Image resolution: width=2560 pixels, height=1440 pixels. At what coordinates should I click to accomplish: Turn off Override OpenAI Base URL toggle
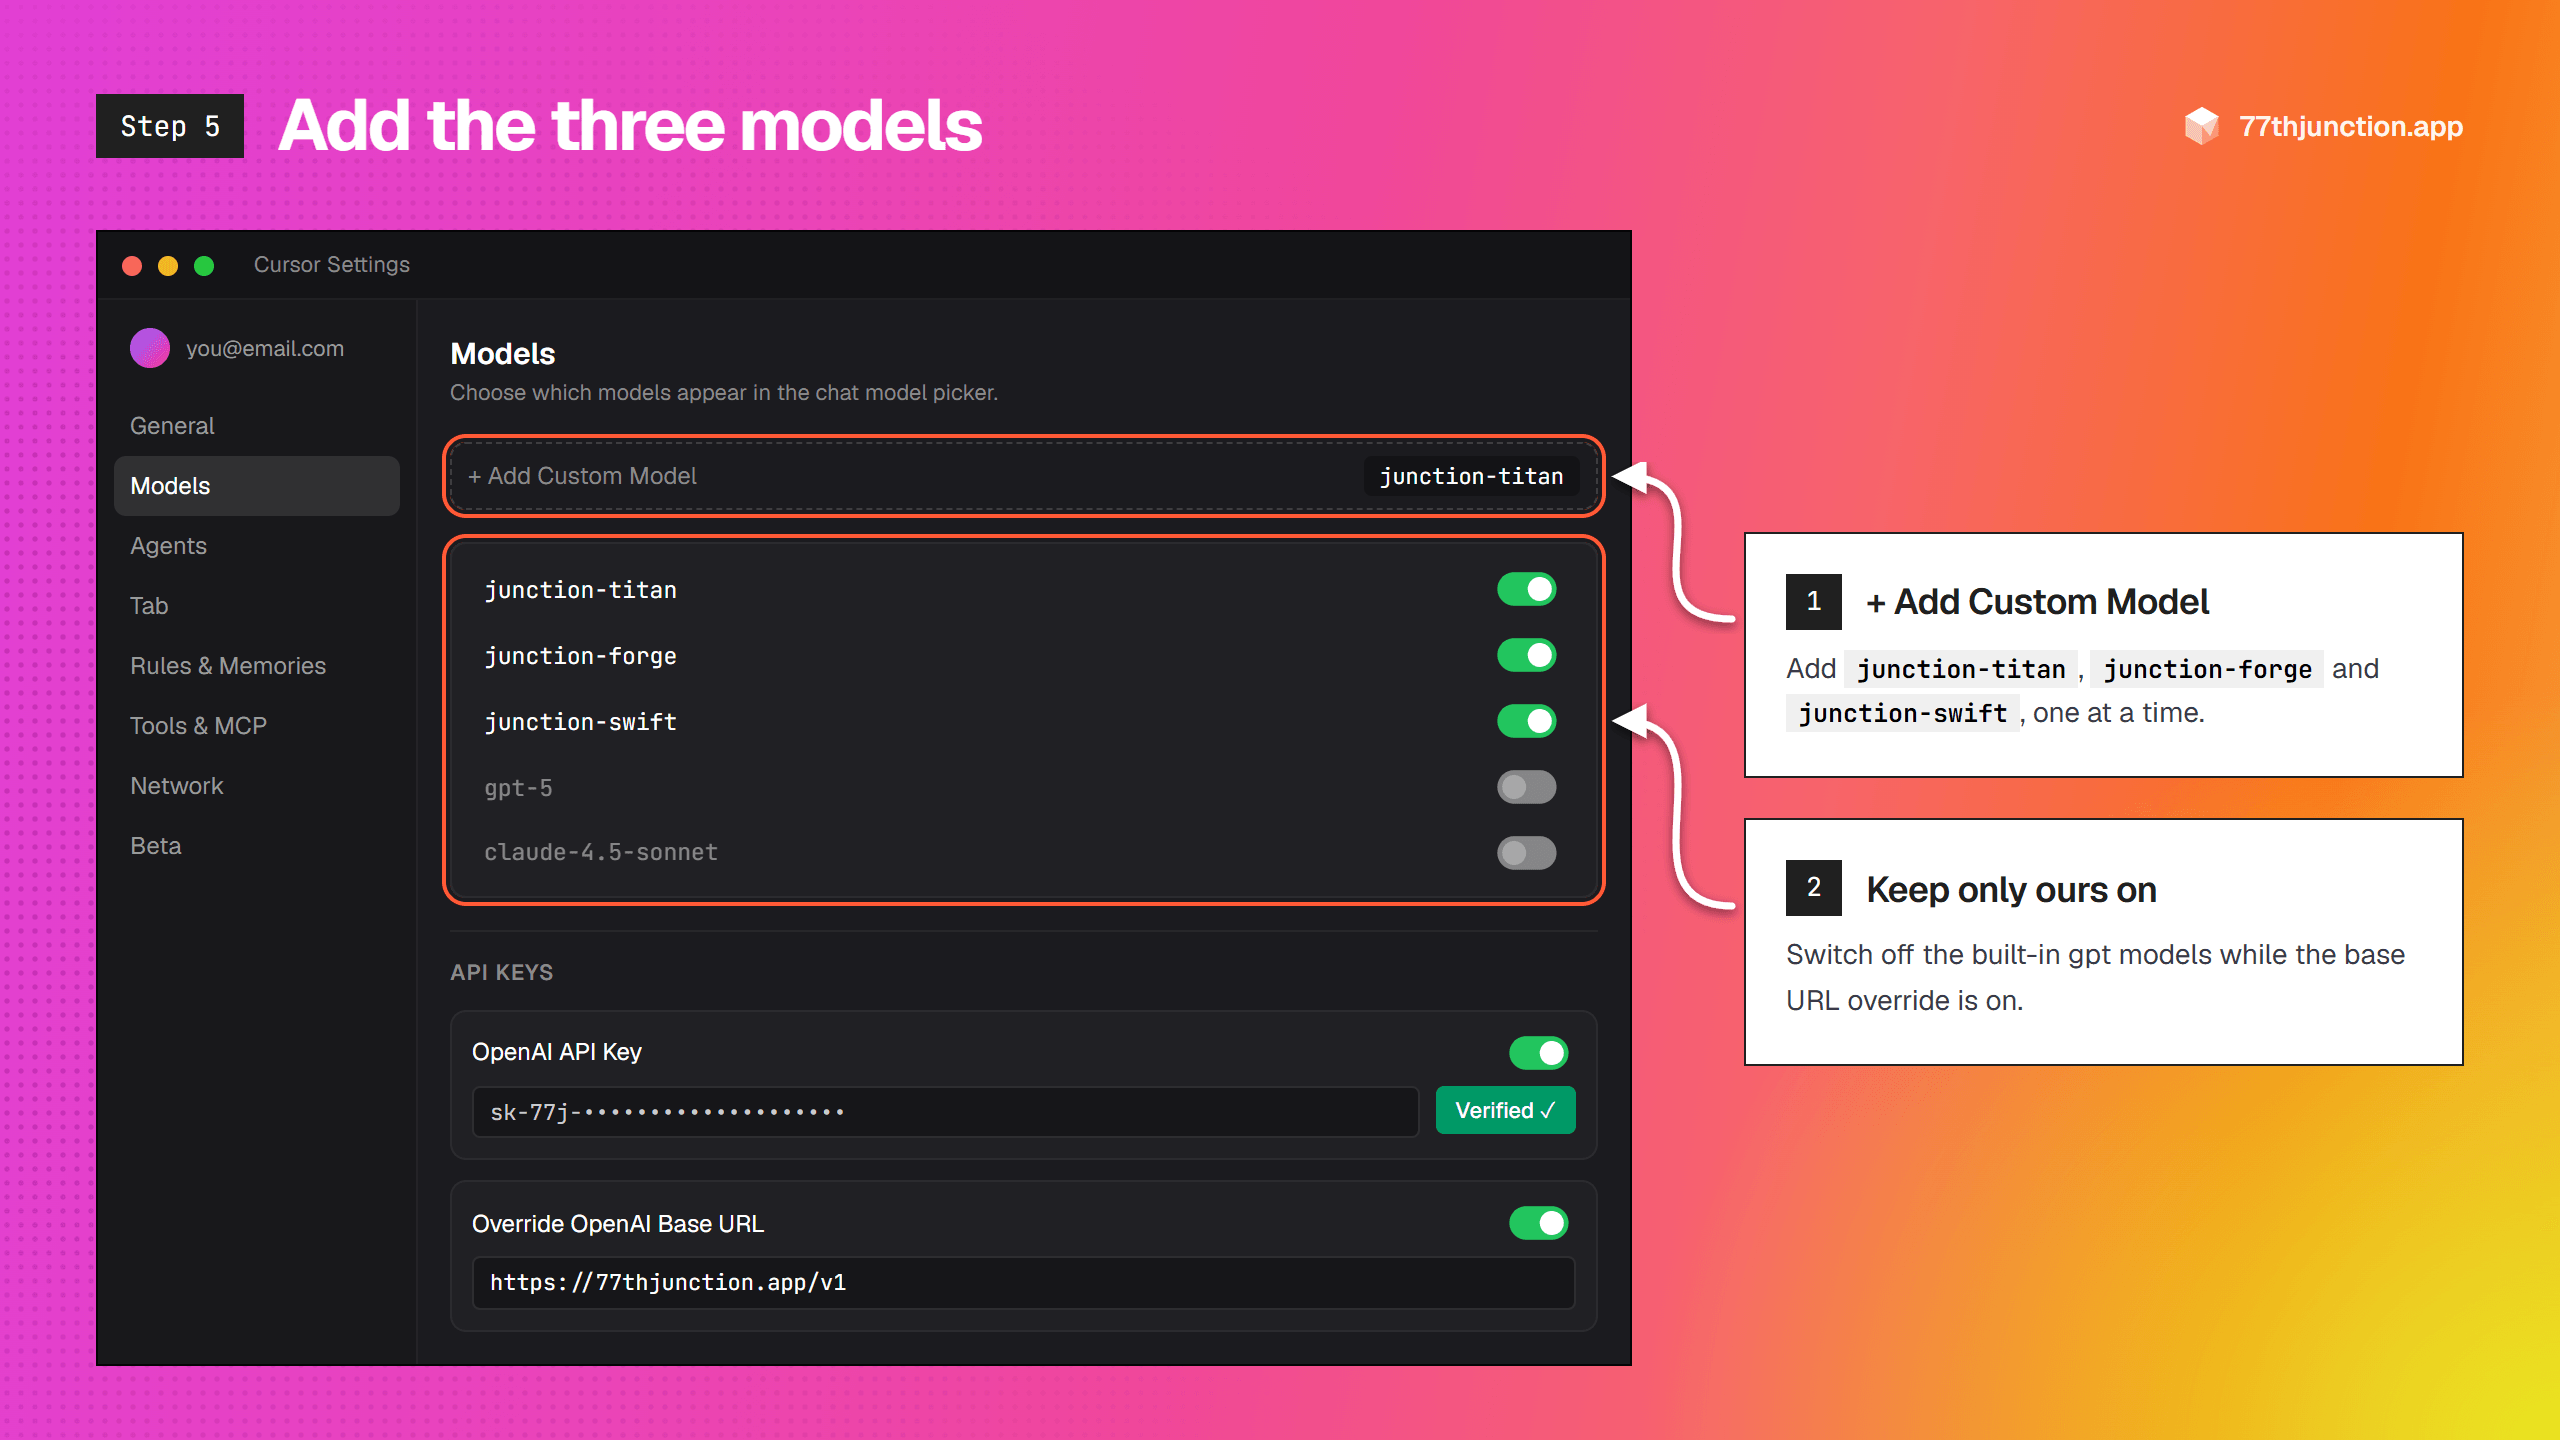tap(1538, 1223)
